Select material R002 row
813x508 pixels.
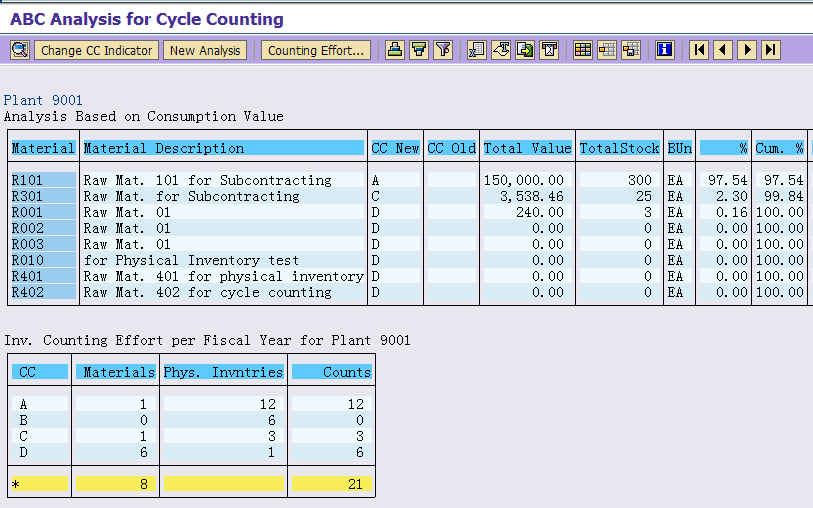pos(44,228)
